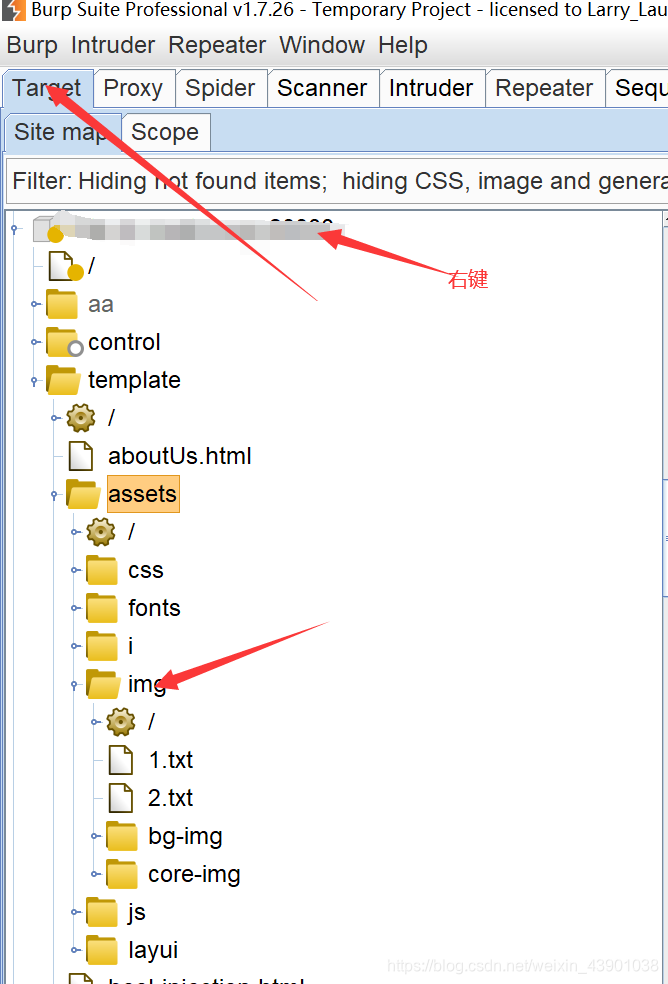Expand the gear node under img
The image size is (668, 984).
pyautogui.click(x=96, y=722)
